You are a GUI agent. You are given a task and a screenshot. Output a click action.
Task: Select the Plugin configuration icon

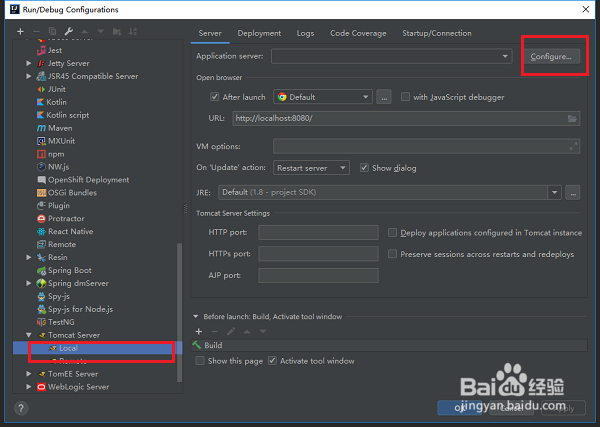[41, 206]
